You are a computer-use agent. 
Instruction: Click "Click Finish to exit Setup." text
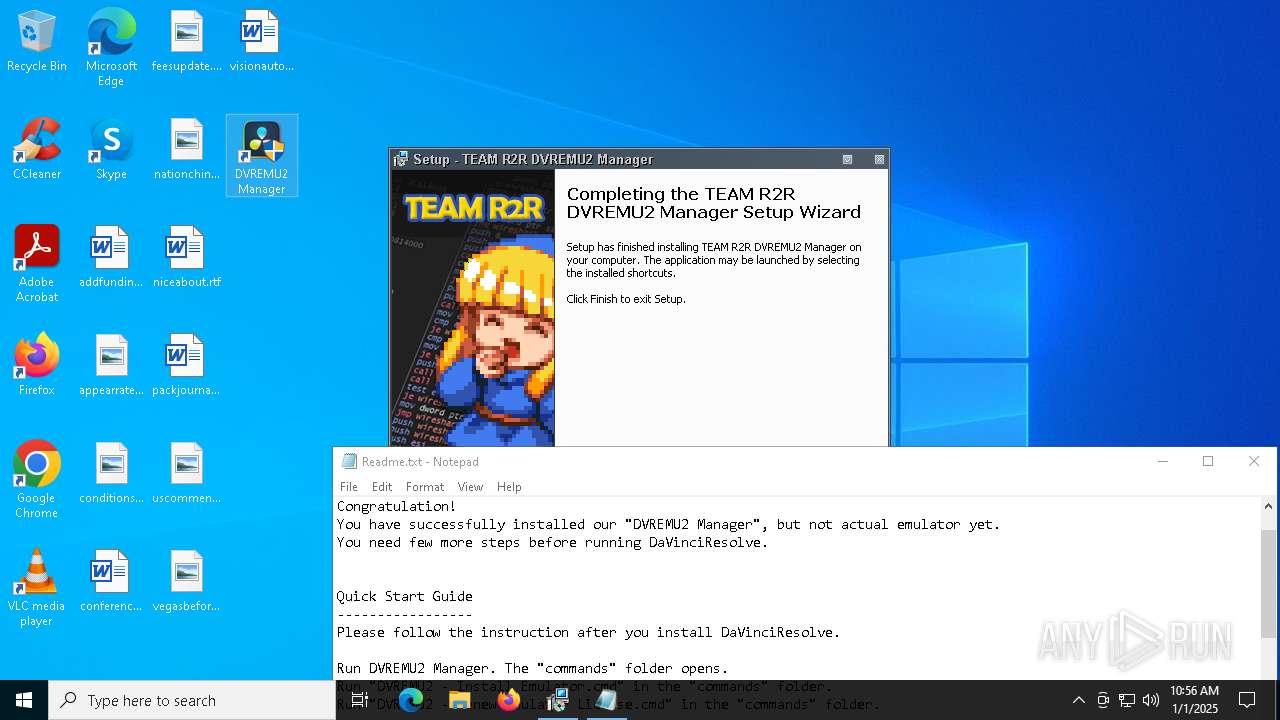coord(626,299)
